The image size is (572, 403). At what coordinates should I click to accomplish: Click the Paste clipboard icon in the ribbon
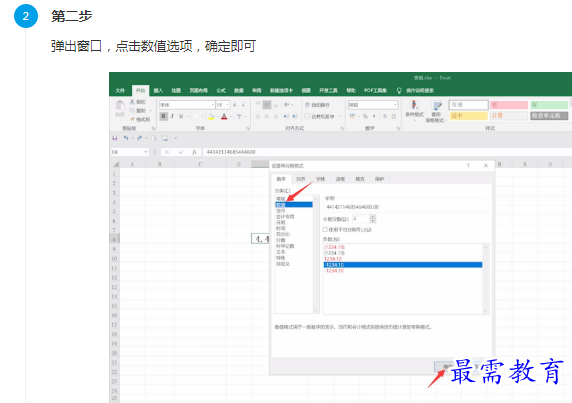[120, 106]
